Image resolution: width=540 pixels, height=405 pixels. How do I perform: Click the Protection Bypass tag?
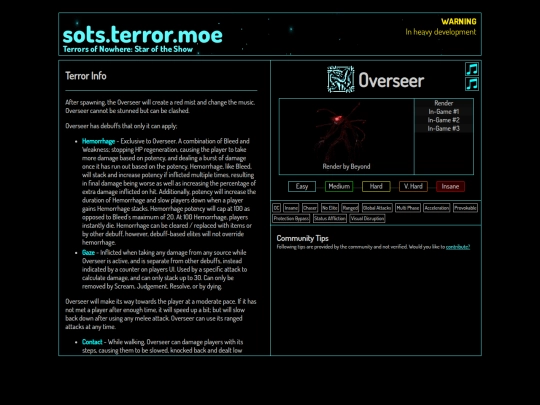(x=291, y=219)
